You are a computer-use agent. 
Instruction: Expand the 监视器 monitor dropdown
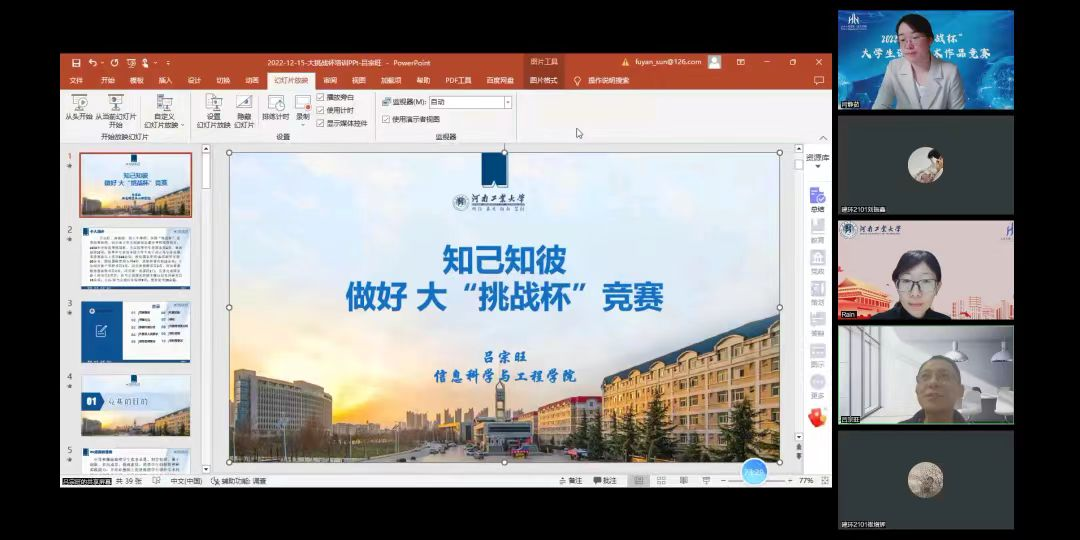click(x=507, y=102)
